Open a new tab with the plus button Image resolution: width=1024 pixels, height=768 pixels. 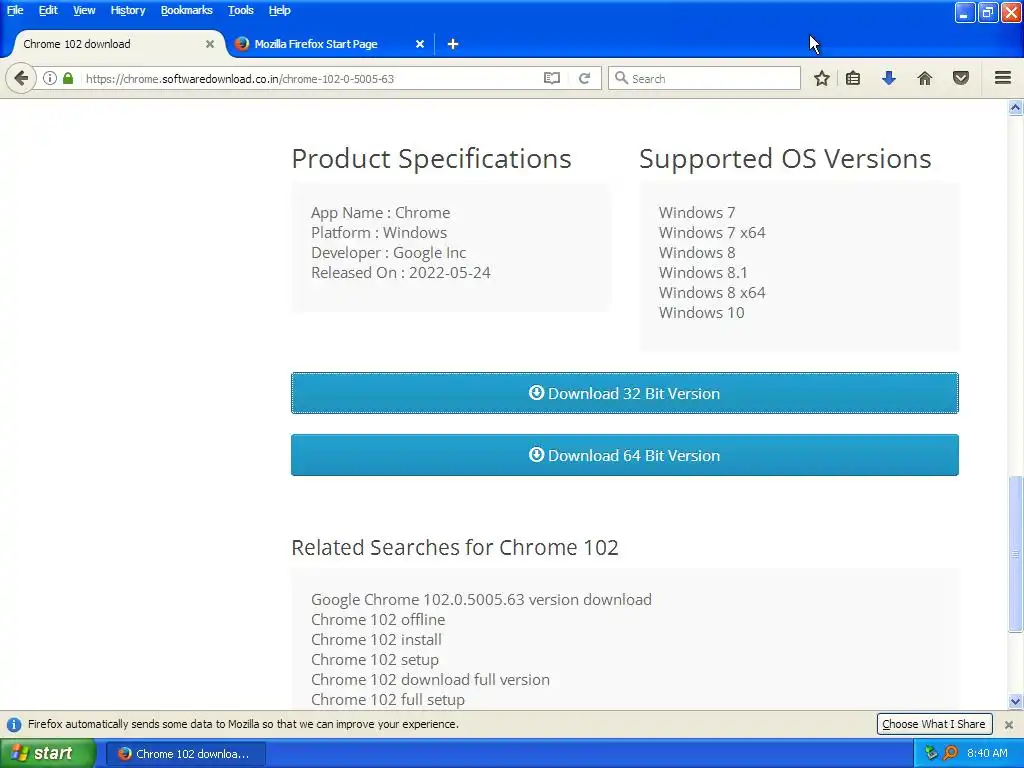click(453, 44)
